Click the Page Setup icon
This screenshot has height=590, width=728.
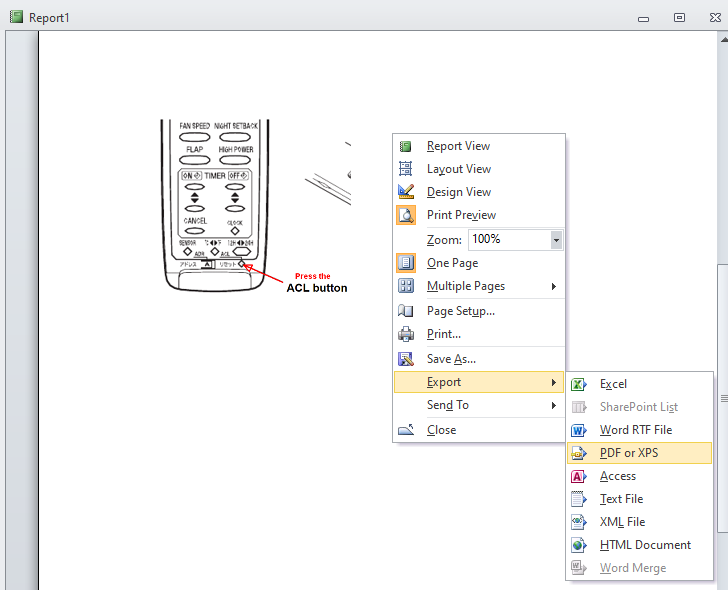[x=405, y=311]
